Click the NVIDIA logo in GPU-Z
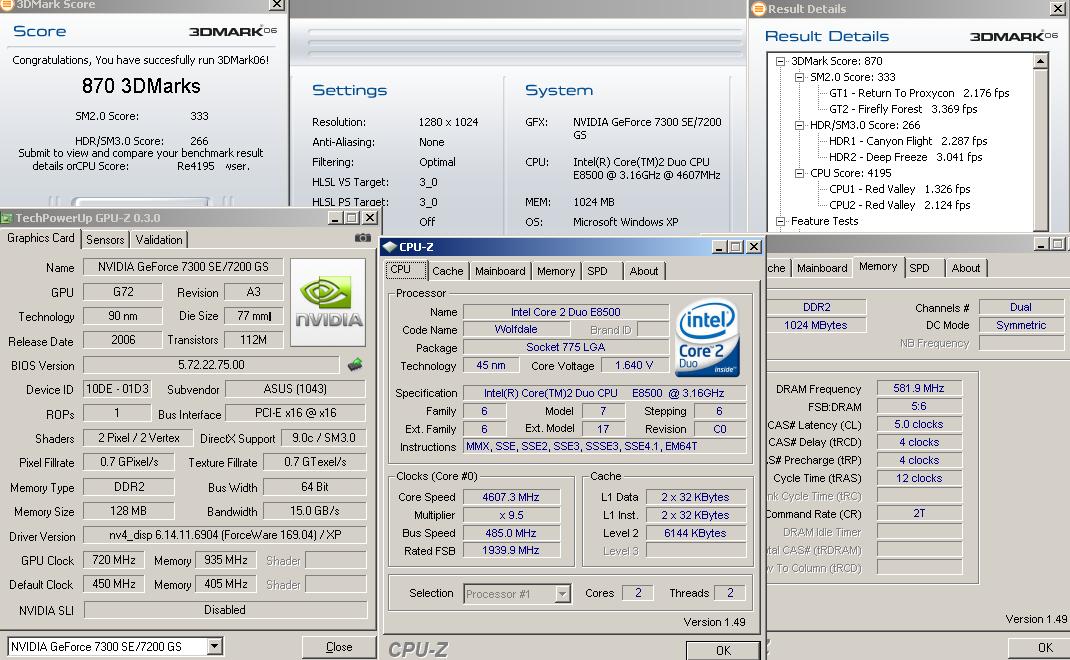 [x=328, y=302]
